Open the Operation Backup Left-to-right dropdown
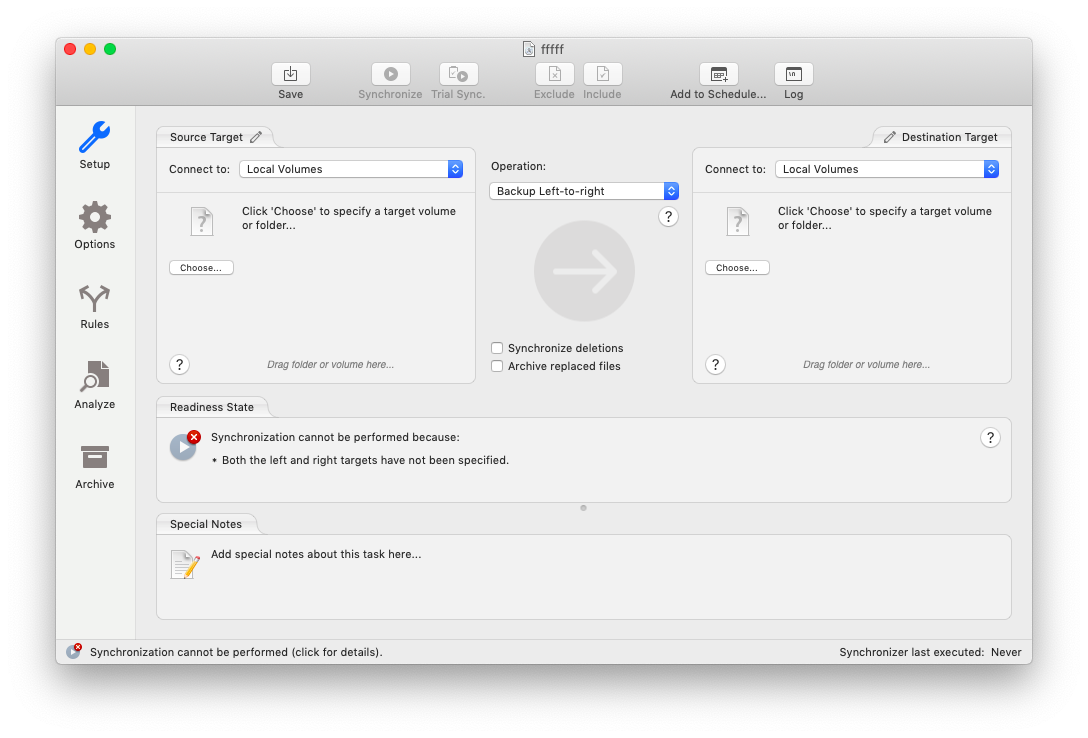 584,191
